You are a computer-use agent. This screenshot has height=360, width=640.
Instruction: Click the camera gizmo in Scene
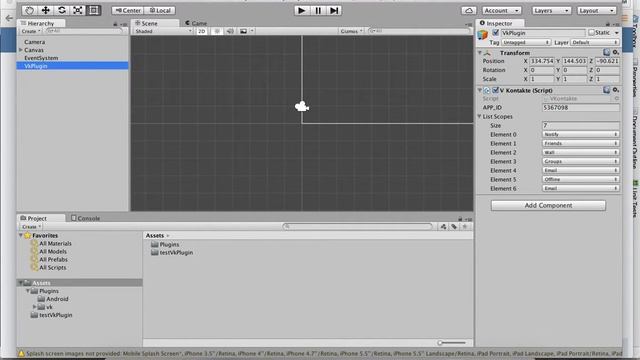coord(302,107)
